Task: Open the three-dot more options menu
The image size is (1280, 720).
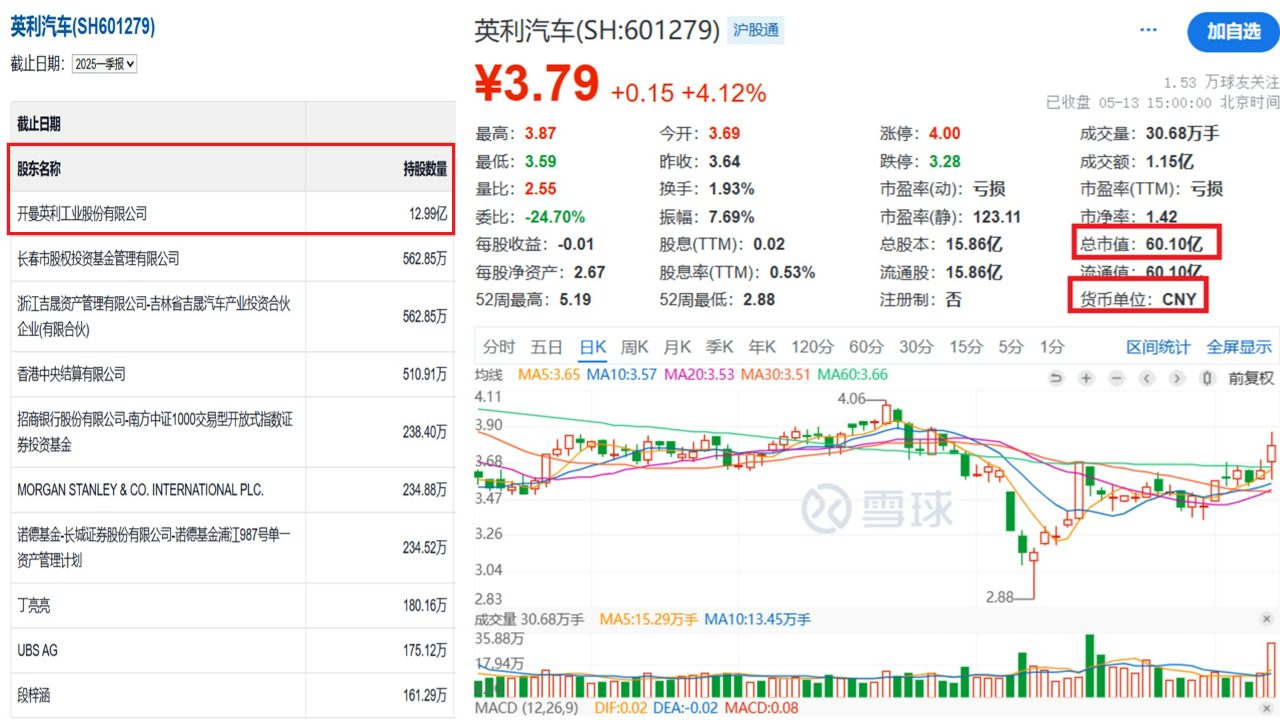Action: 1148,30
